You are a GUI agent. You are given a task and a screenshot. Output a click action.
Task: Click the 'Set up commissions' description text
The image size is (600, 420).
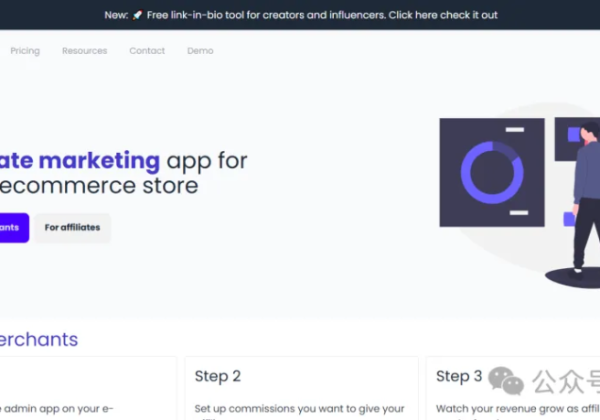299,409
